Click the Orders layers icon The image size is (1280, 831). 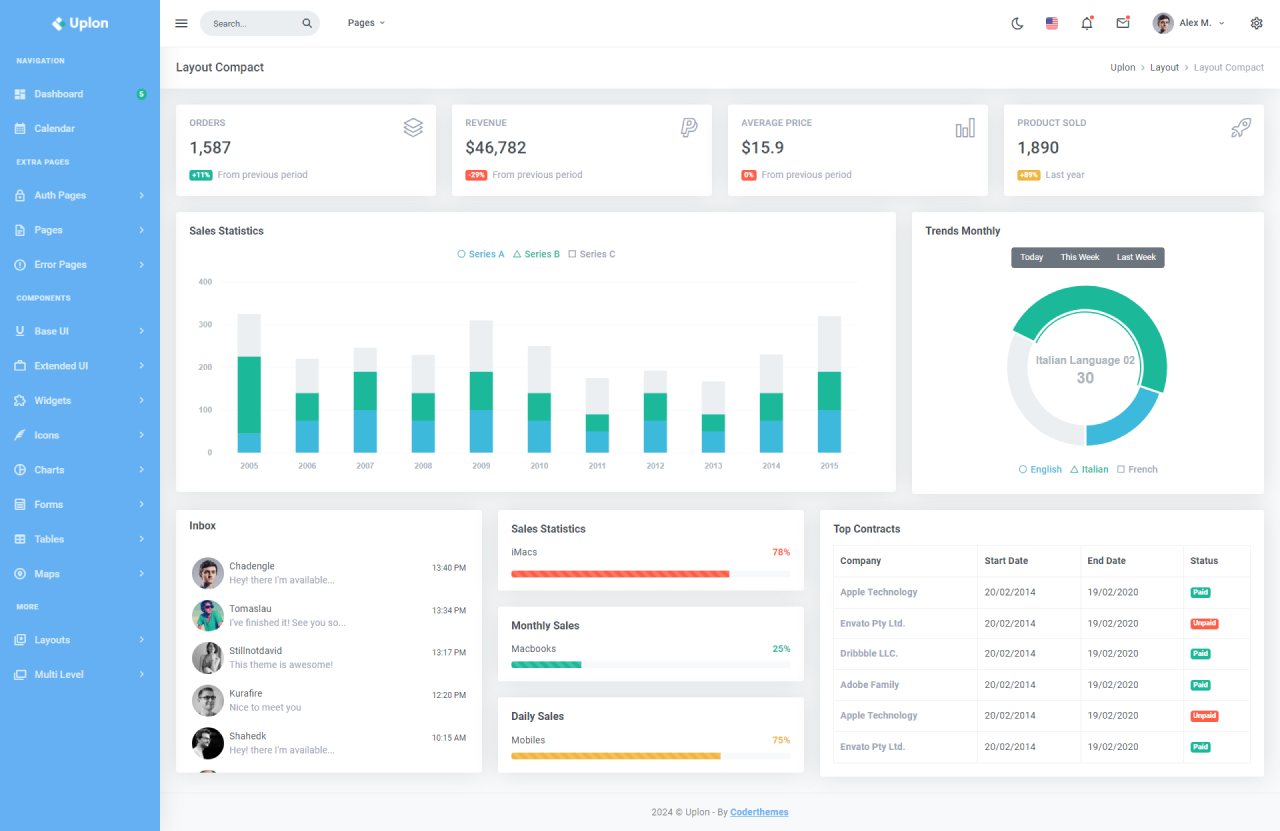[x=413, y=127]
